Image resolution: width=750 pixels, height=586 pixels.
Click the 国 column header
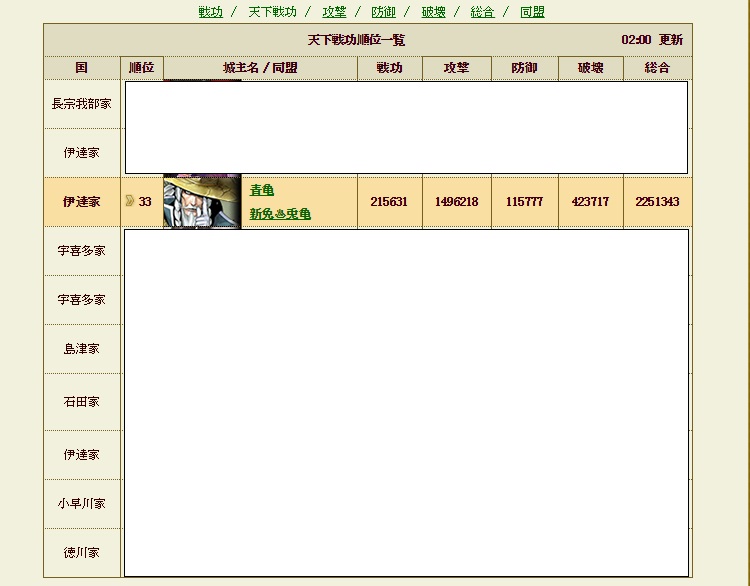pos(82,67)
